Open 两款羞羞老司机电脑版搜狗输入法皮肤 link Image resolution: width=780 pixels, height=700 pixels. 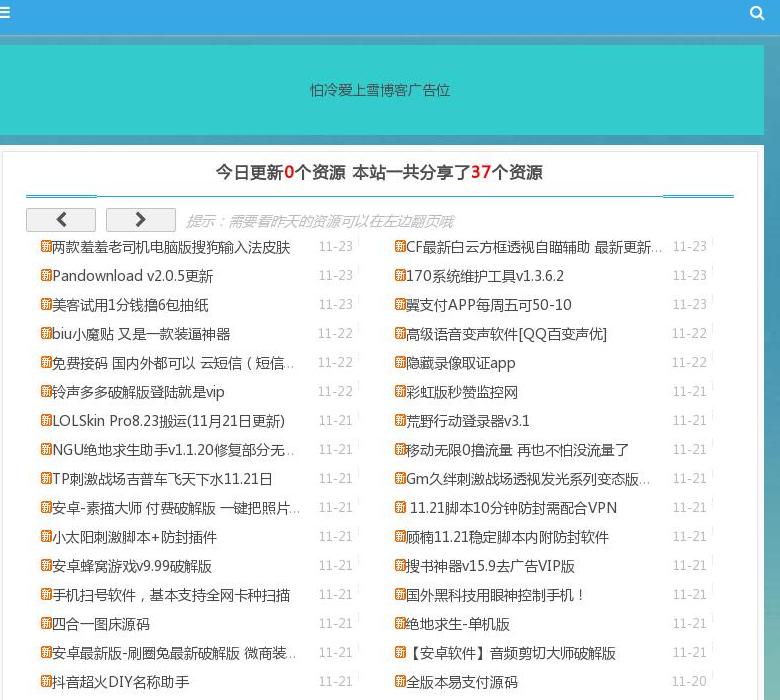coord(171,247)
